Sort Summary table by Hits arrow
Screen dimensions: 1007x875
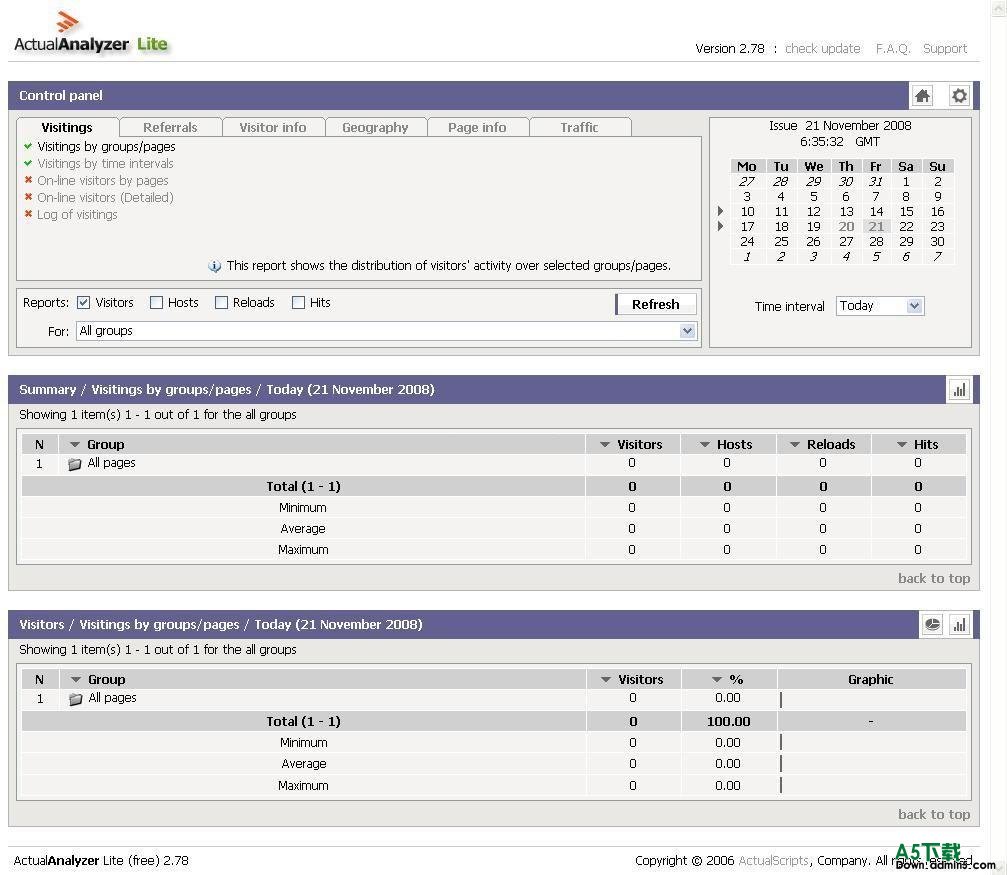pos(902,445)
